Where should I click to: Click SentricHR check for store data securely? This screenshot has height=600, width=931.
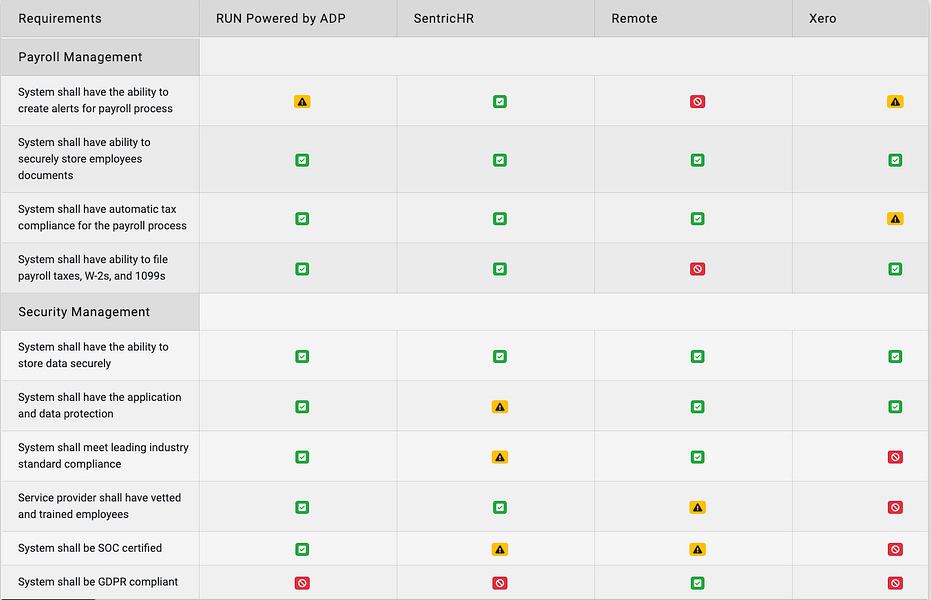point(500,357)
